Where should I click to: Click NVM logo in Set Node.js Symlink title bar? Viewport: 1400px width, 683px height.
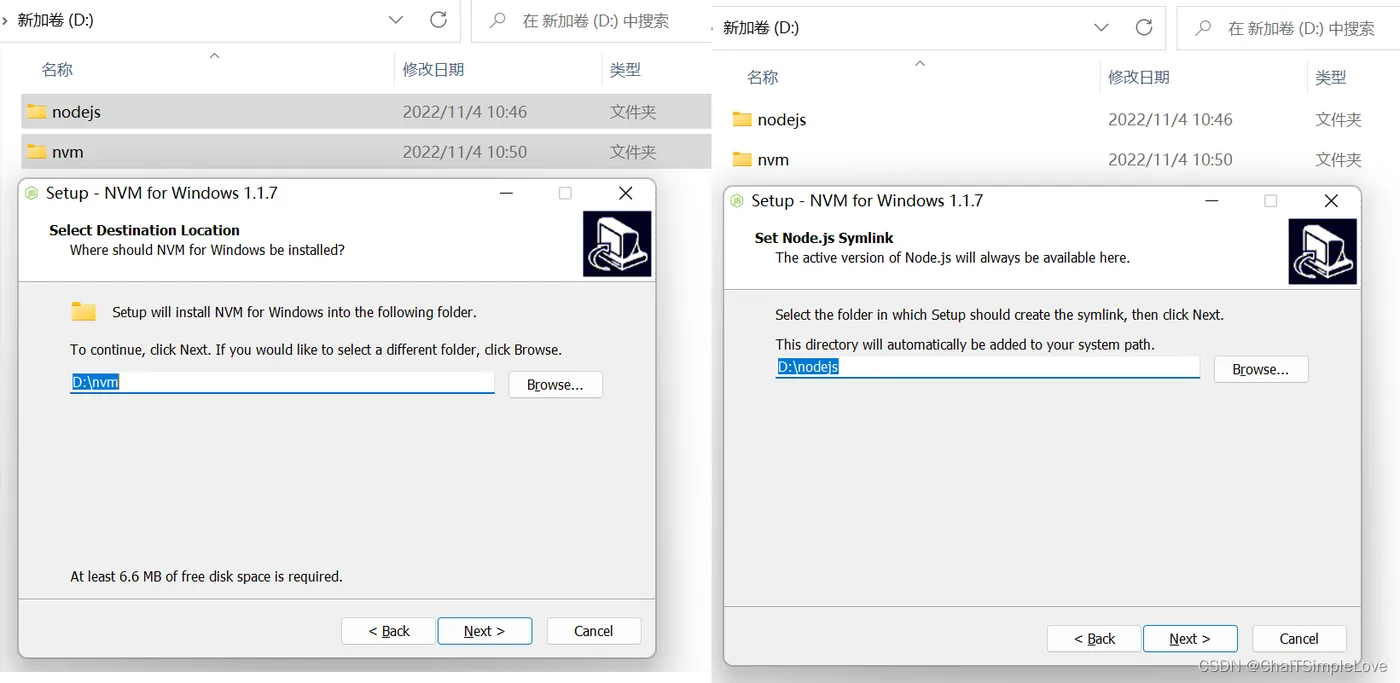738,201
